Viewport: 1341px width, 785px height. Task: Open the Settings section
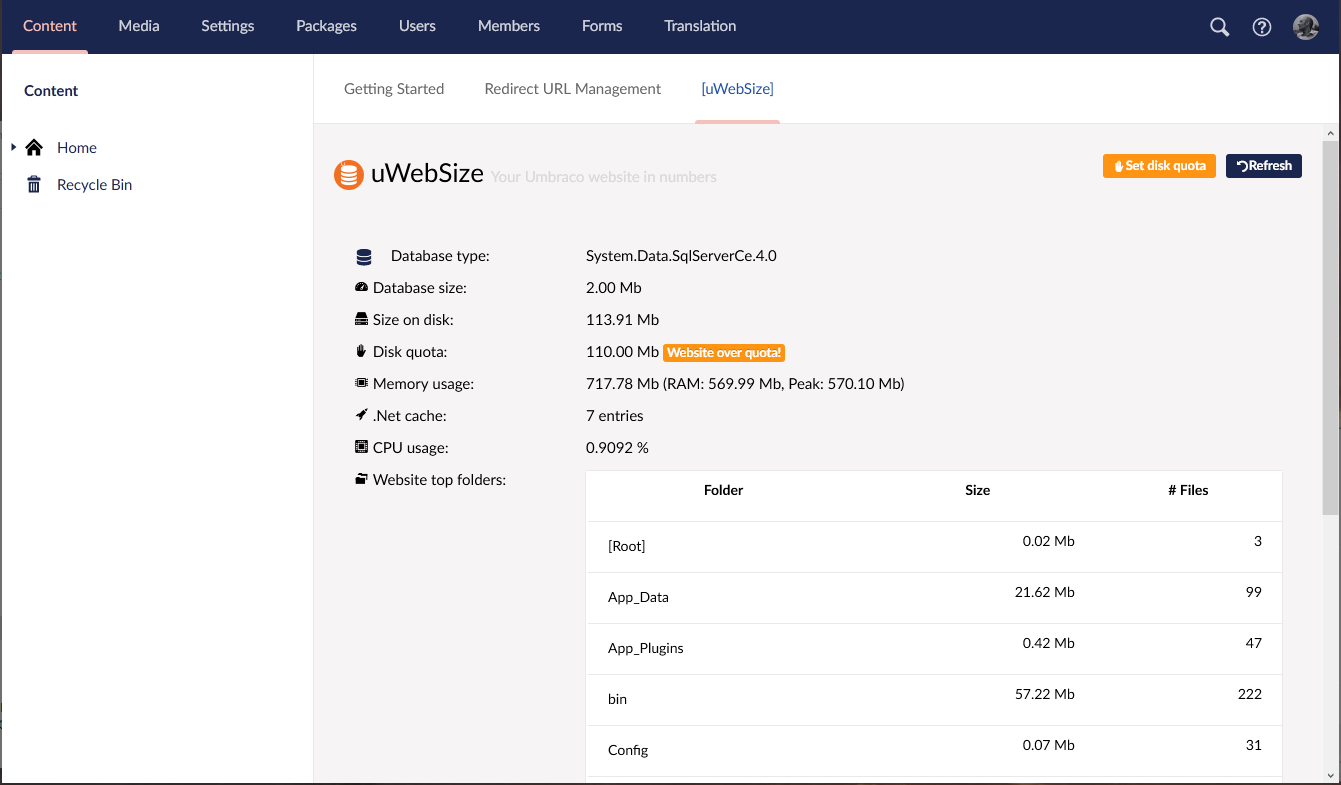(x=228, y=26)
